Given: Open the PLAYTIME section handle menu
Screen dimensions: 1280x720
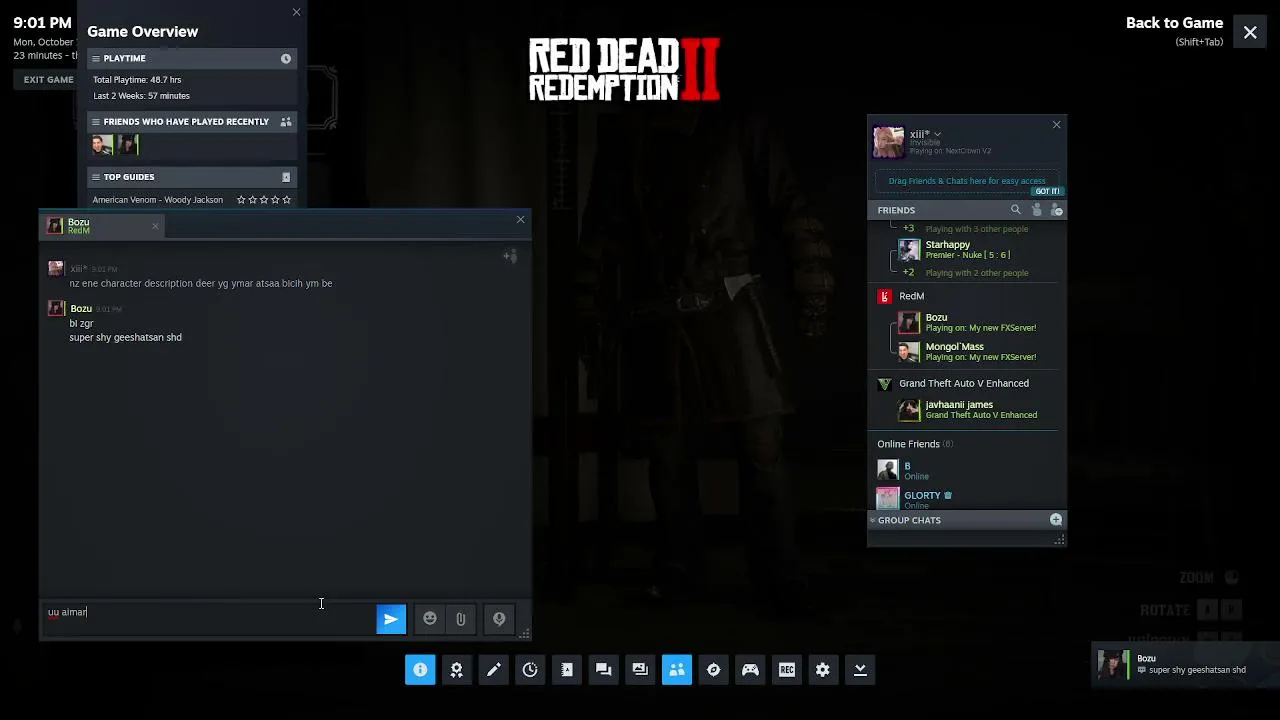Looking at the screenshot, I should point(96,59).
